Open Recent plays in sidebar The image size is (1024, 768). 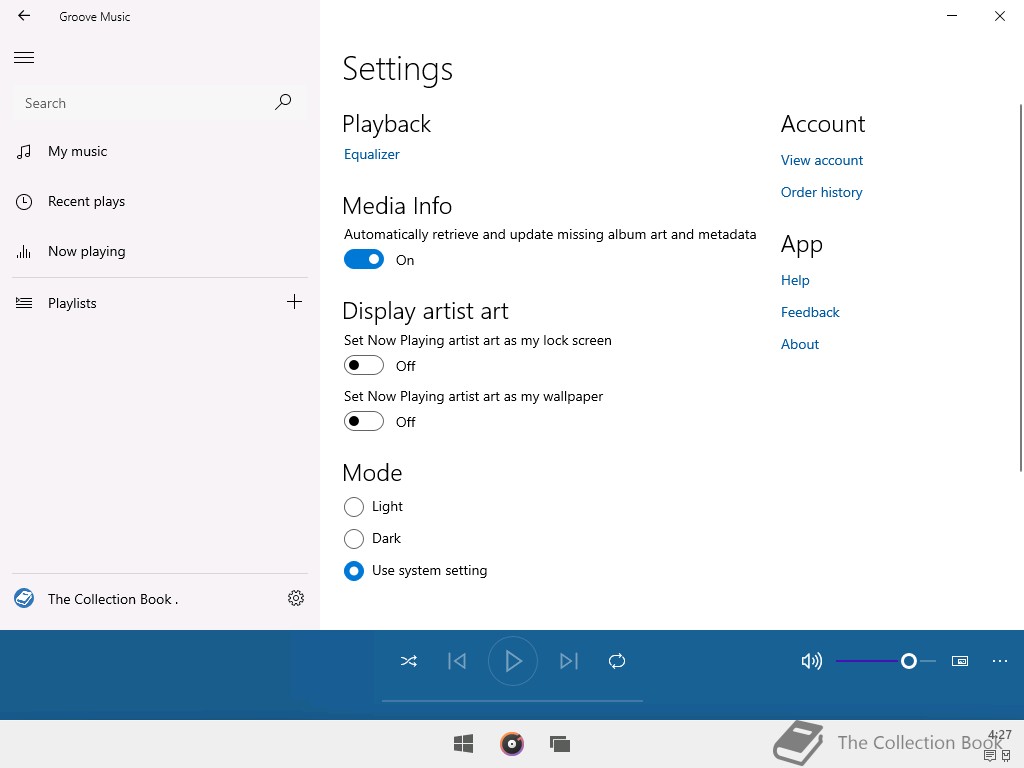pos(86,202)
